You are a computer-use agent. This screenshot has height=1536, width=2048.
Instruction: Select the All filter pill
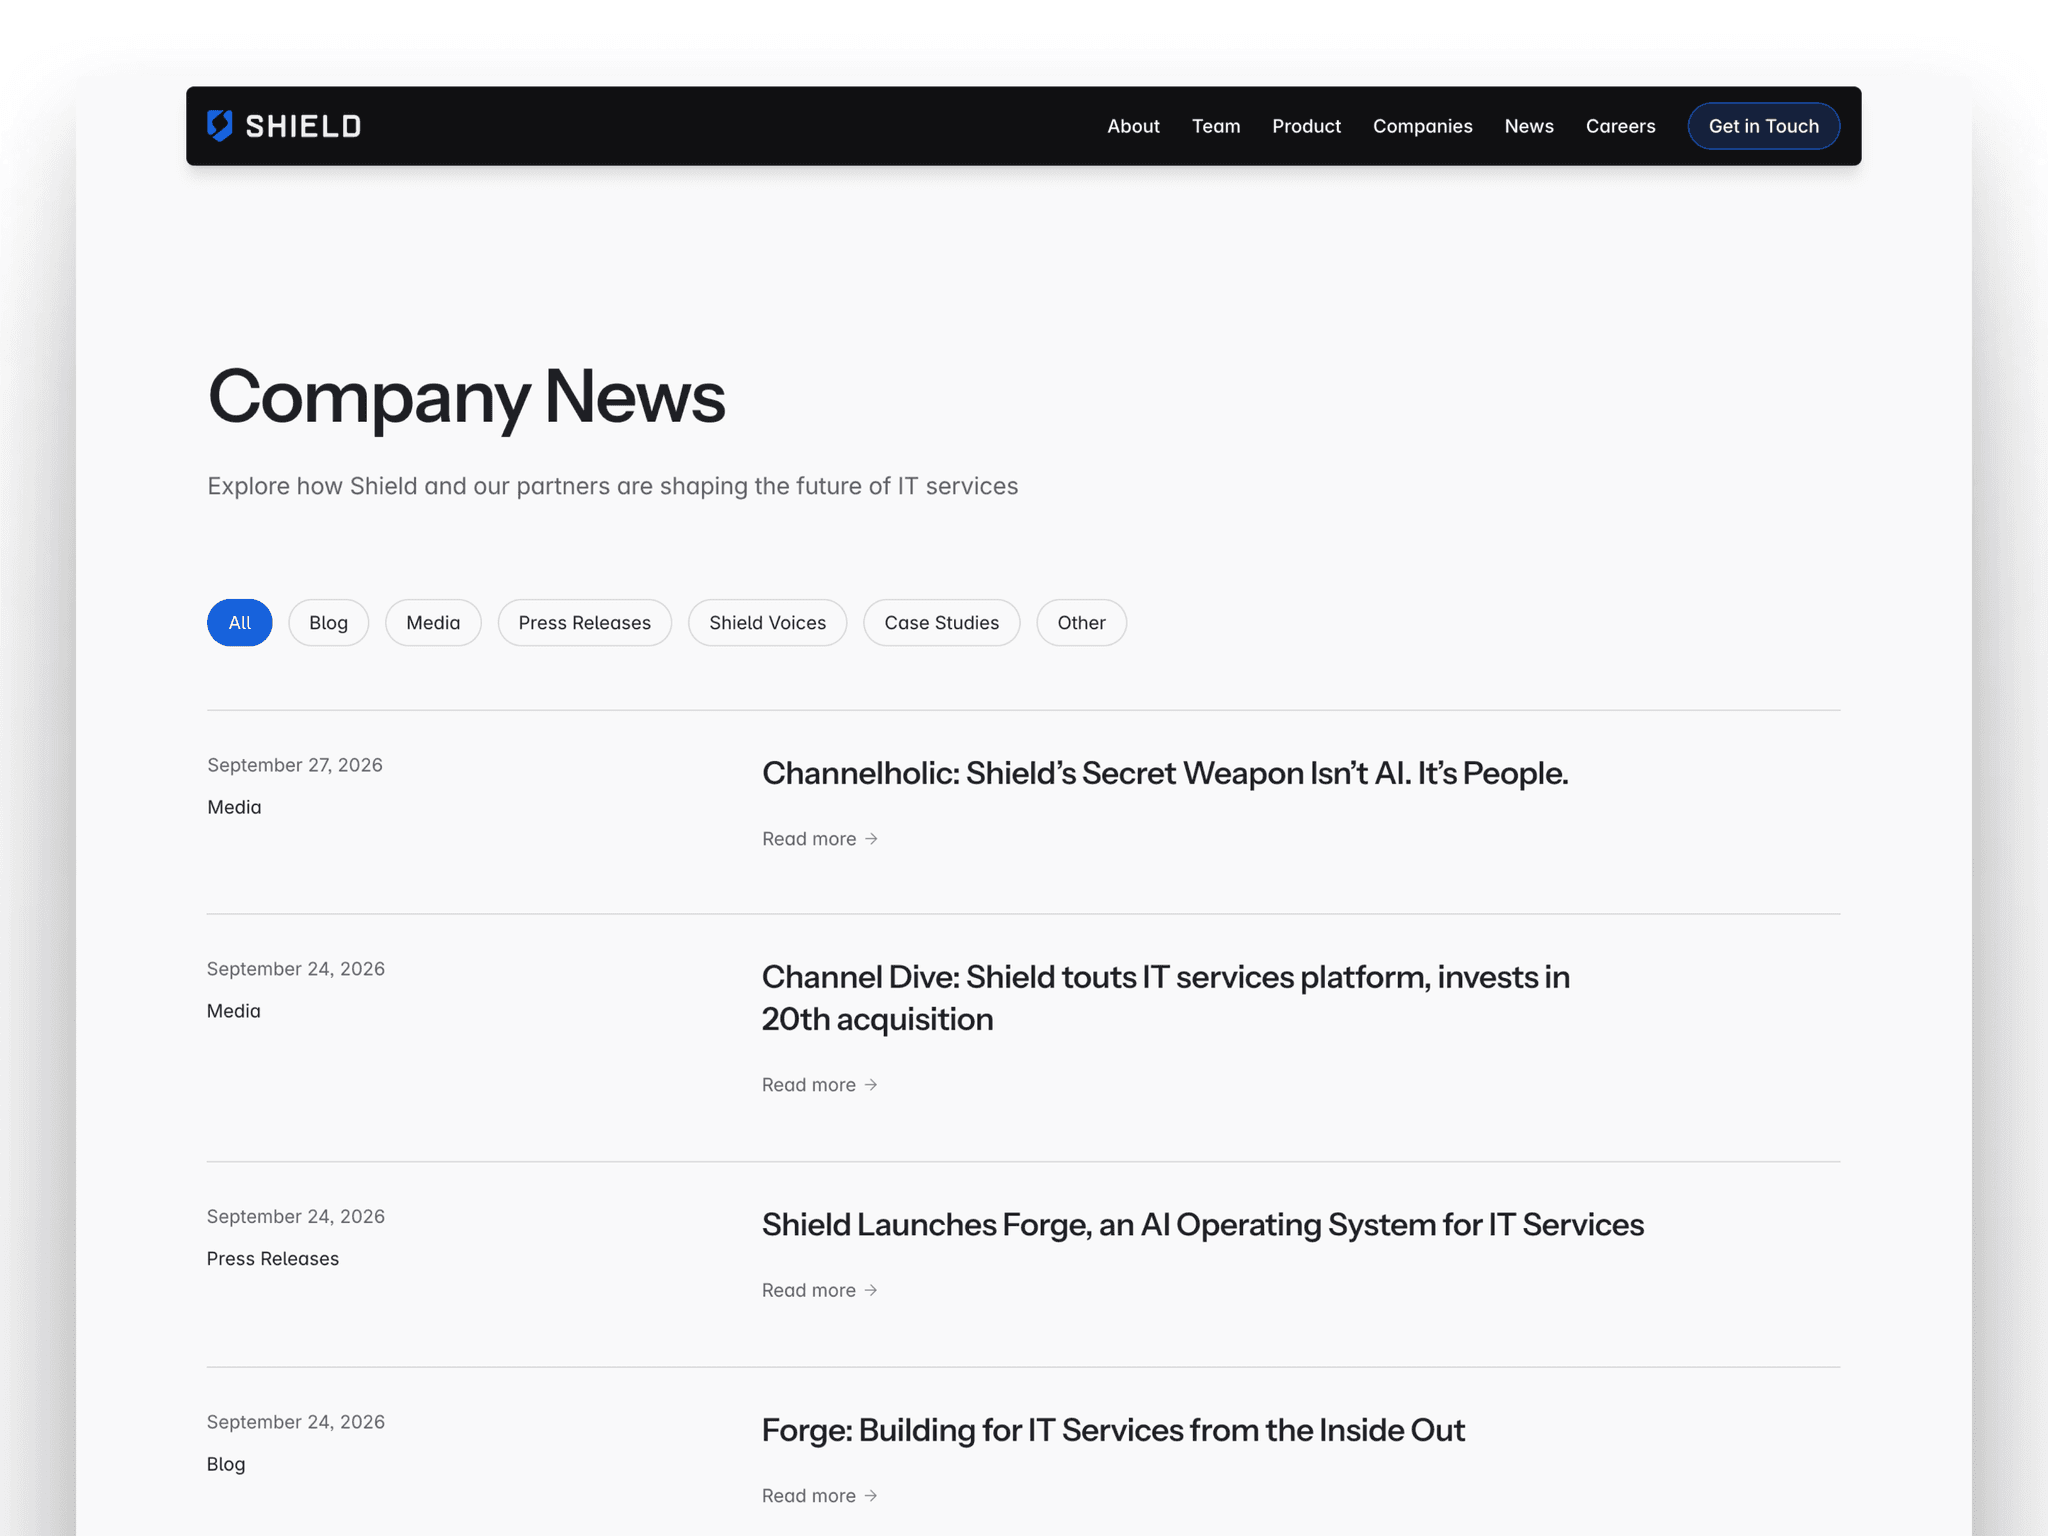click(x=239, y=622)
